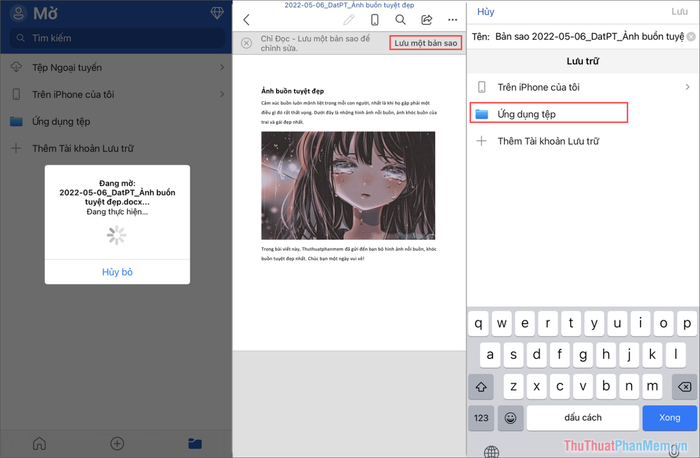Open the three-dots more options menu

(x=452, y=20)
